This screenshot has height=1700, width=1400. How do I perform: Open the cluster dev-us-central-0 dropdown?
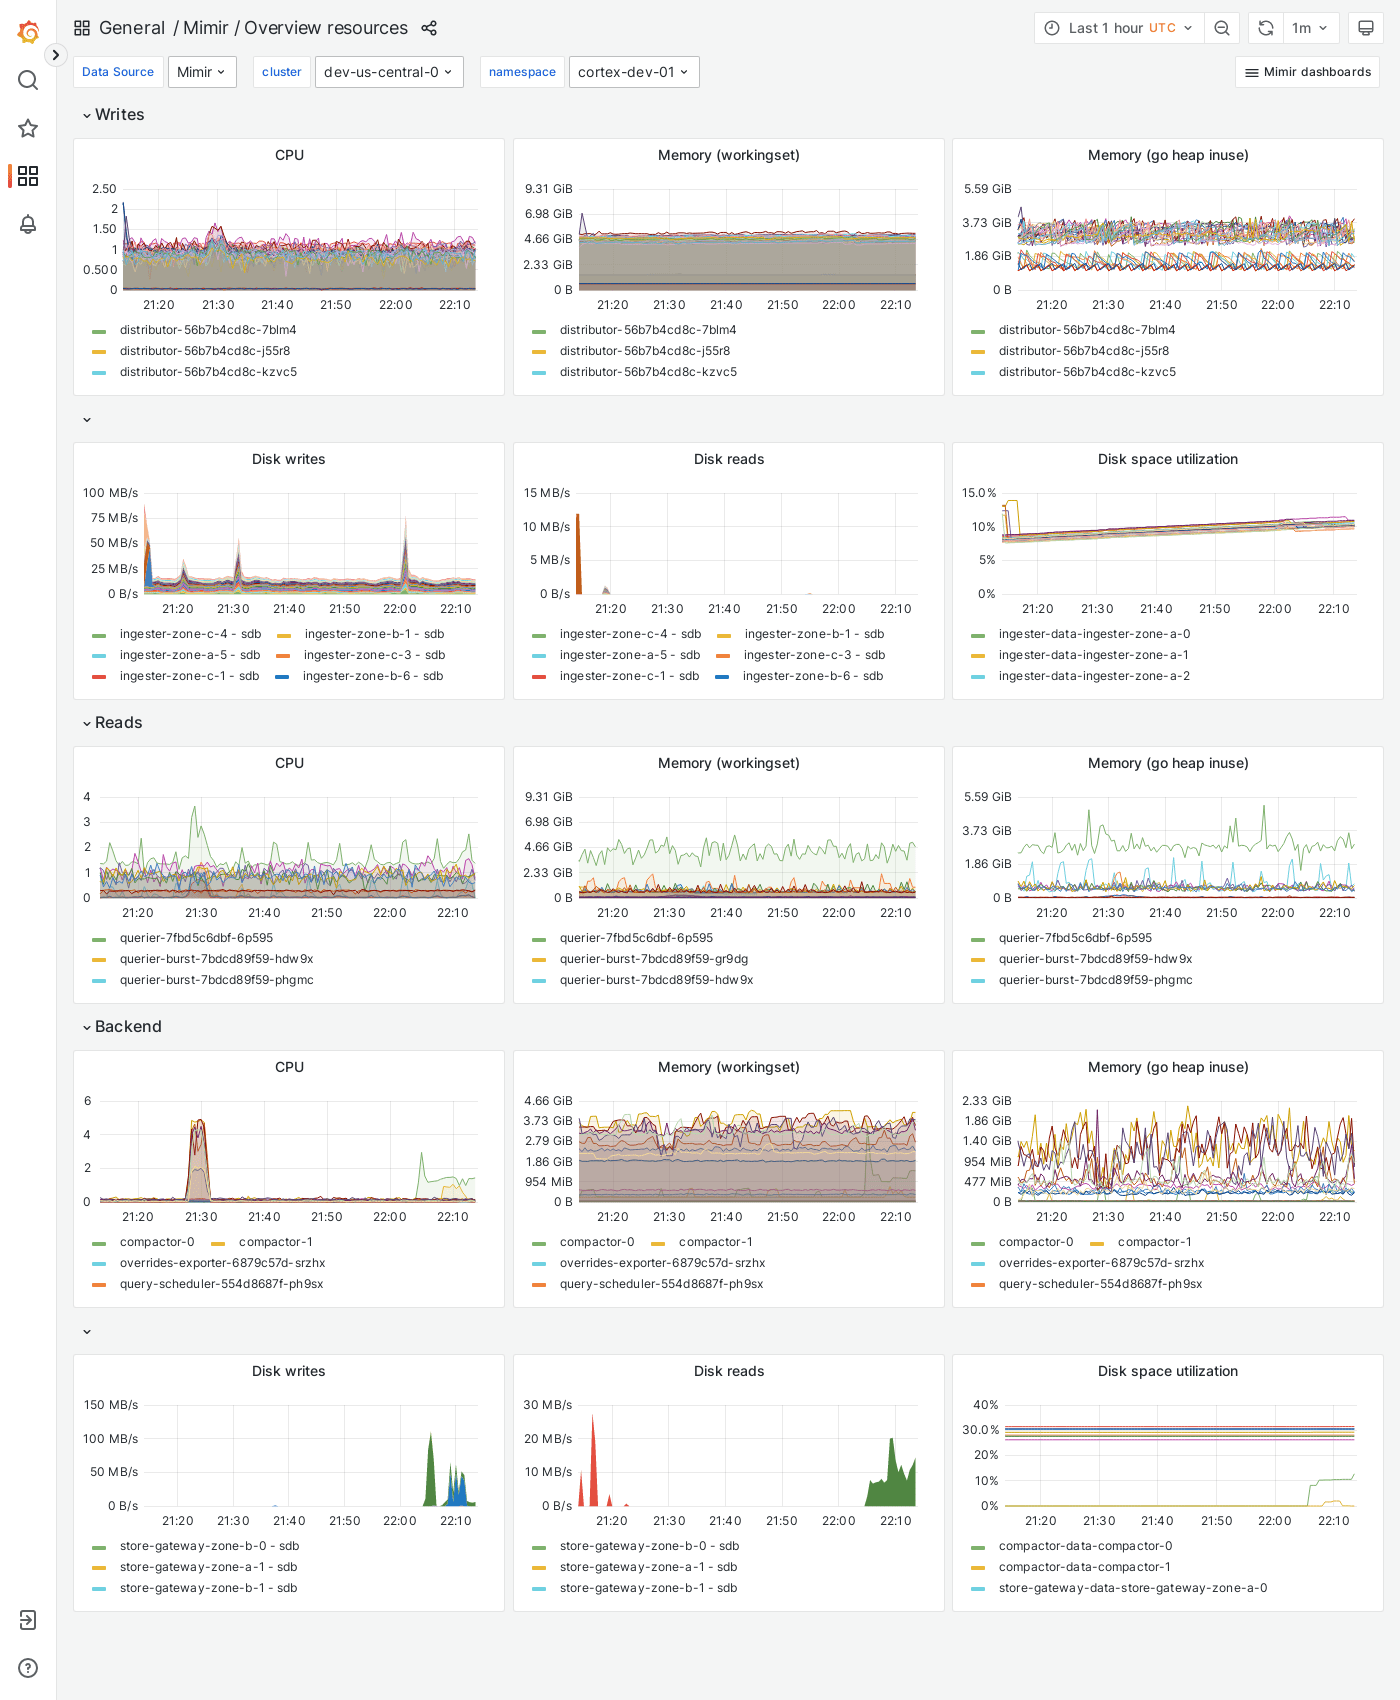coord(389,72)
